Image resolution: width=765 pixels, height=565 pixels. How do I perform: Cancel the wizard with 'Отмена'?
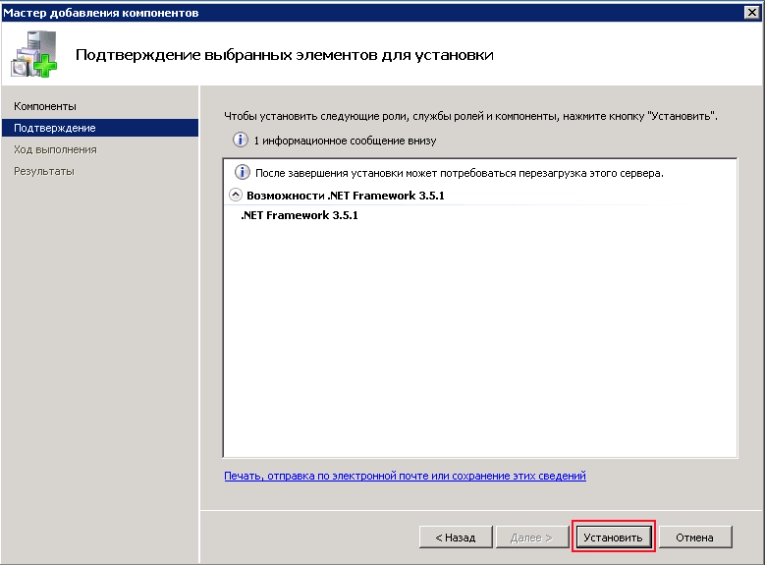tap(695, 537)
